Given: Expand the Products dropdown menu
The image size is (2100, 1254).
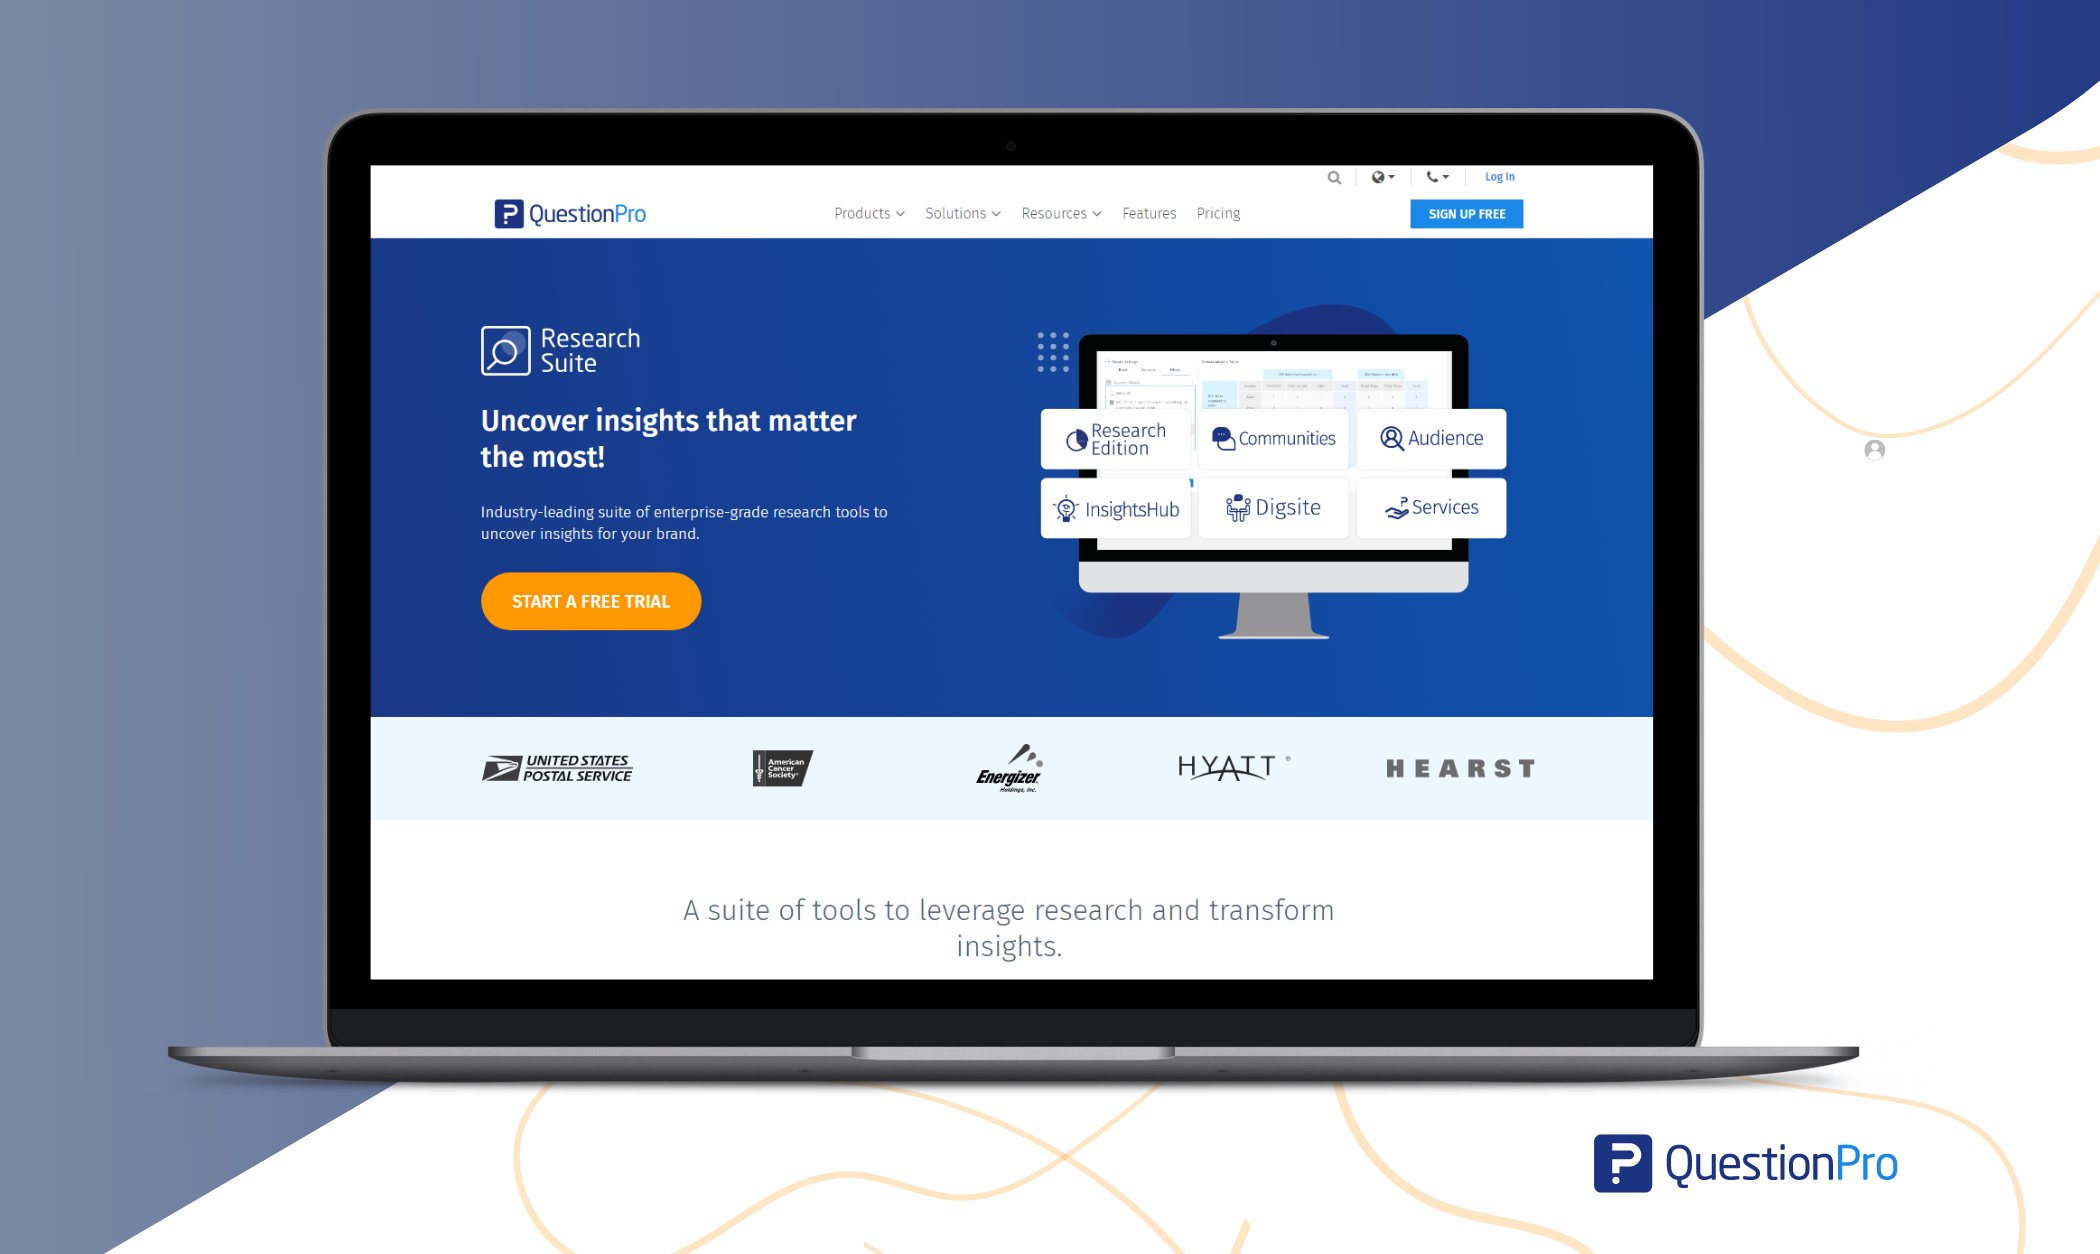Looking at the screenshot, I should 869,212.
